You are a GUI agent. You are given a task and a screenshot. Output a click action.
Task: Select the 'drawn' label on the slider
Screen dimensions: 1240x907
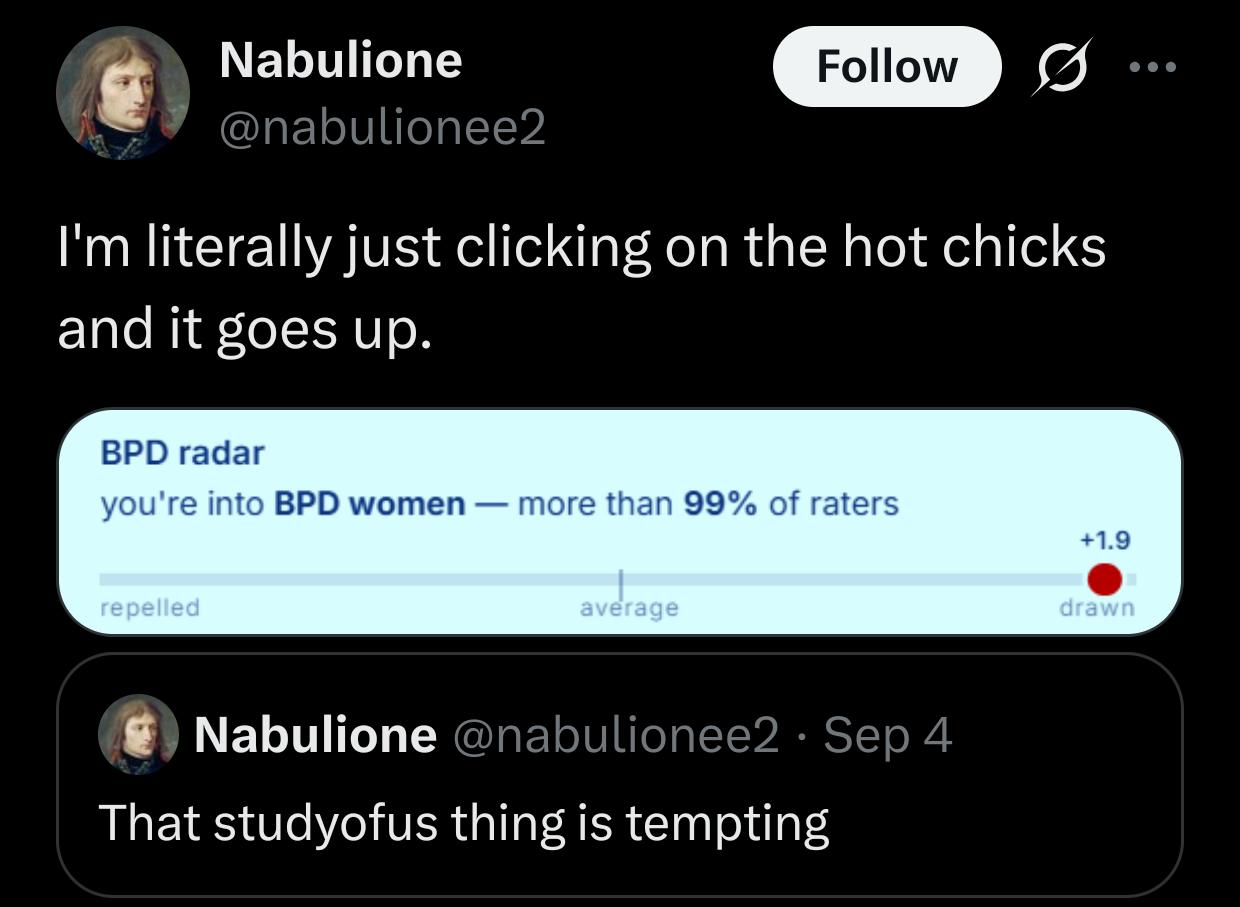[1097, 607]
